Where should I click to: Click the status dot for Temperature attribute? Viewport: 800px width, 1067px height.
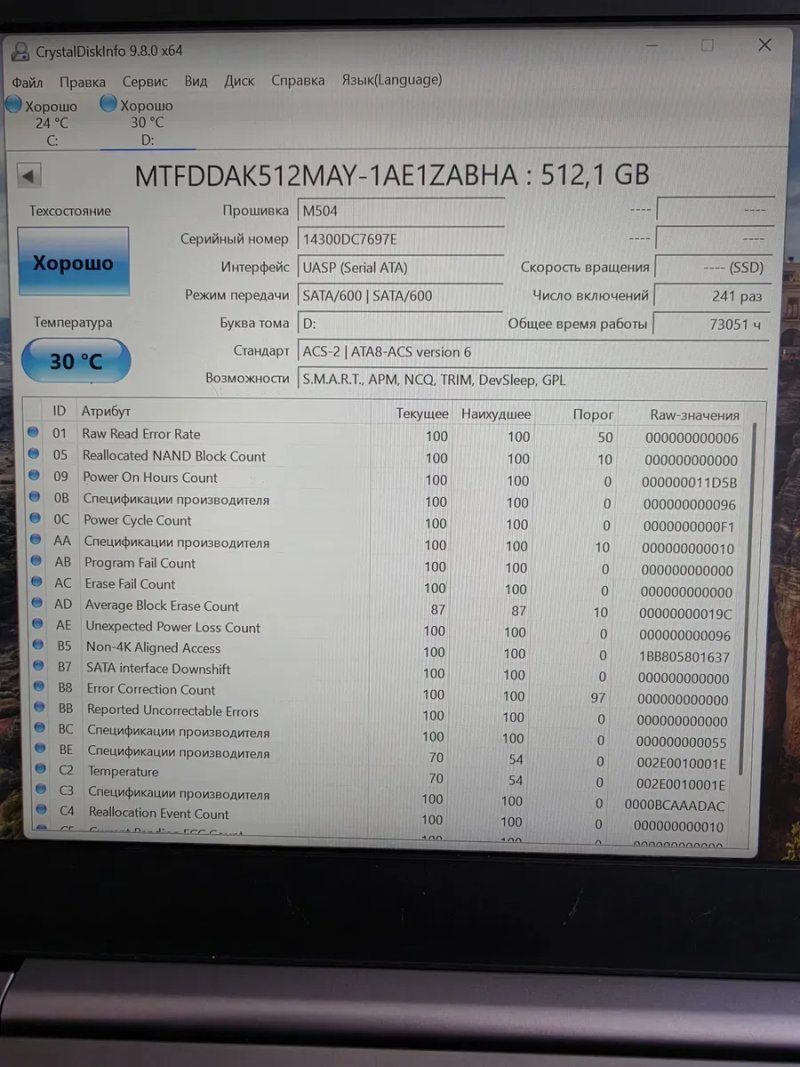point(41,769)
